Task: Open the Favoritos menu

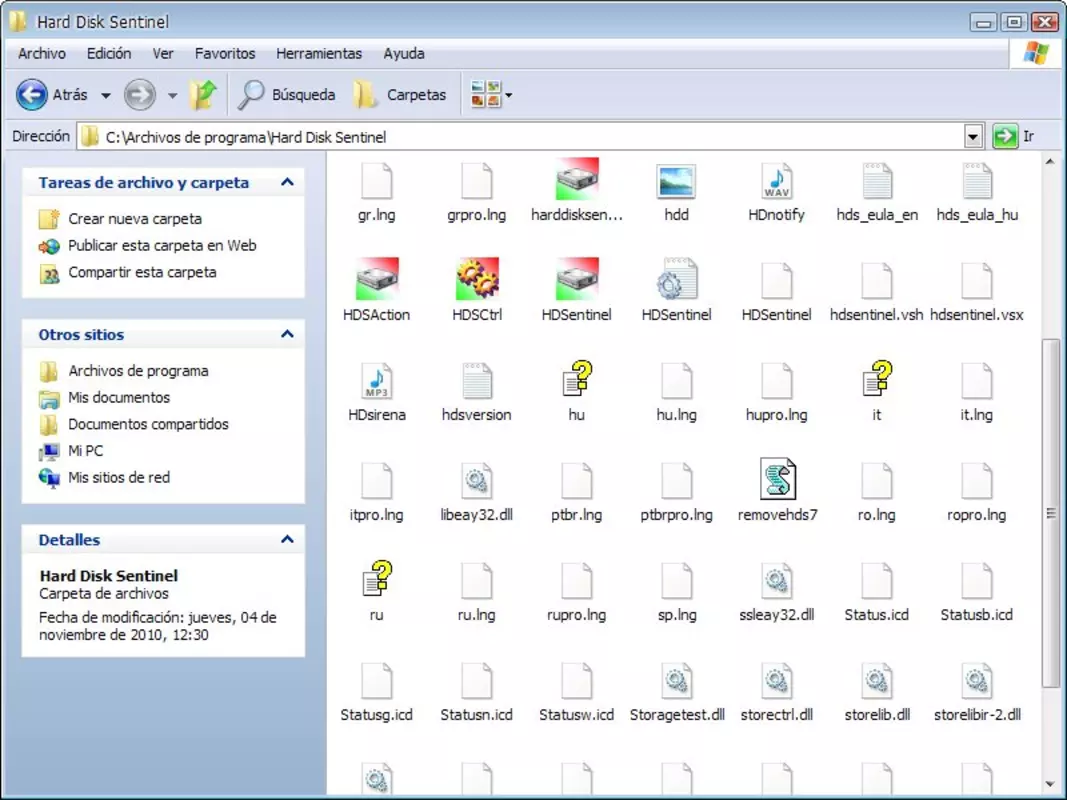Action: [225, 53]
